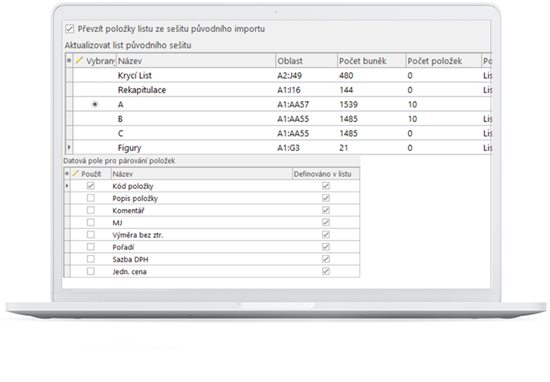The image size is (550, 382).
Task: Toggle Definováno v listu for Pořadí
Action: coord(326,247)
